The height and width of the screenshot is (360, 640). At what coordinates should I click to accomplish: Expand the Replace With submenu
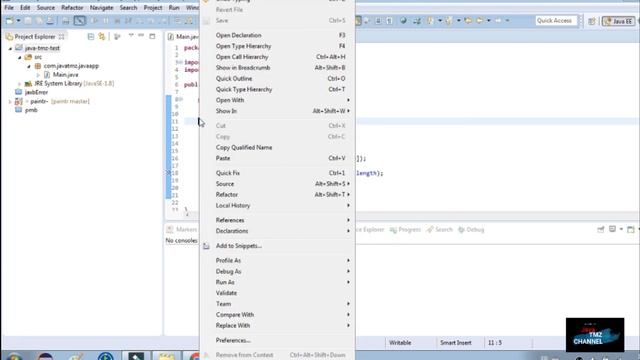point(278,326)
